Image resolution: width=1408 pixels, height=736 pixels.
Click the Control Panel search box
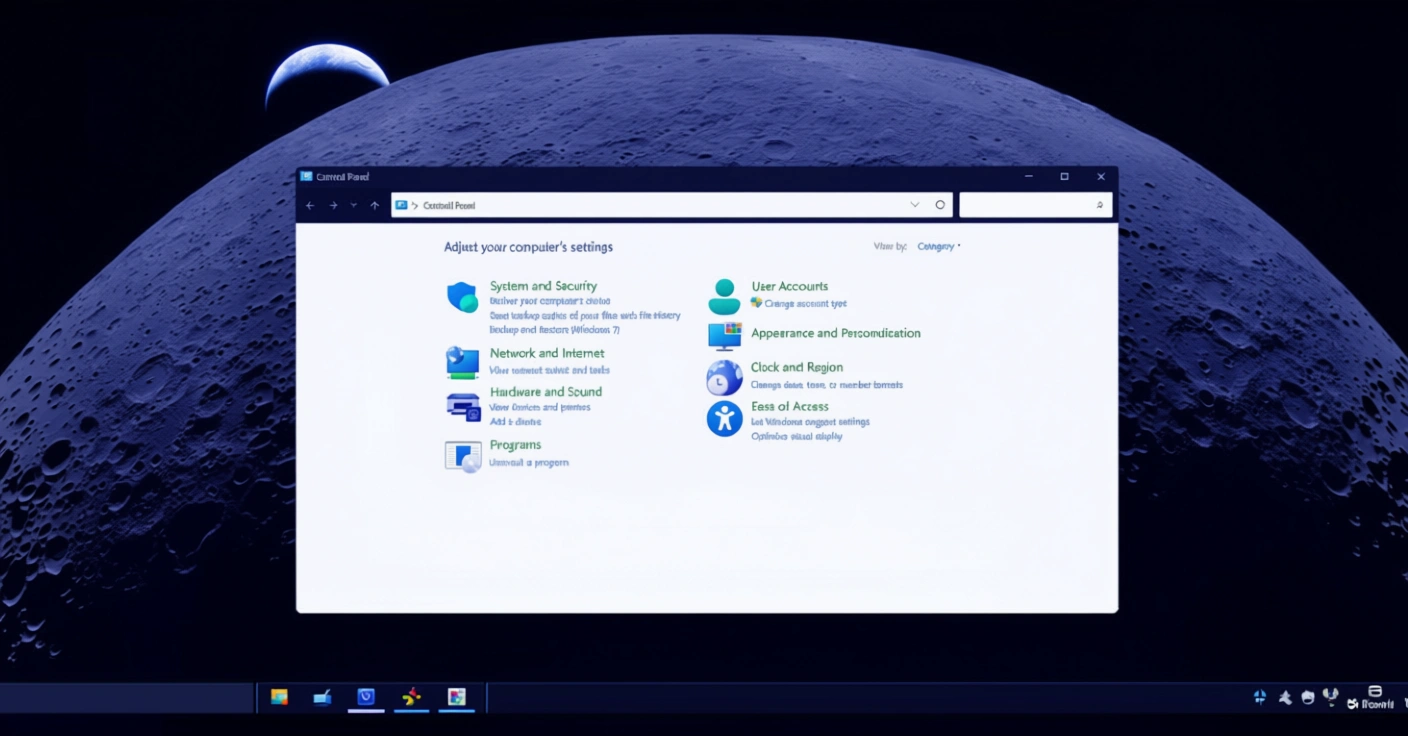click(x=1028, y=205)
